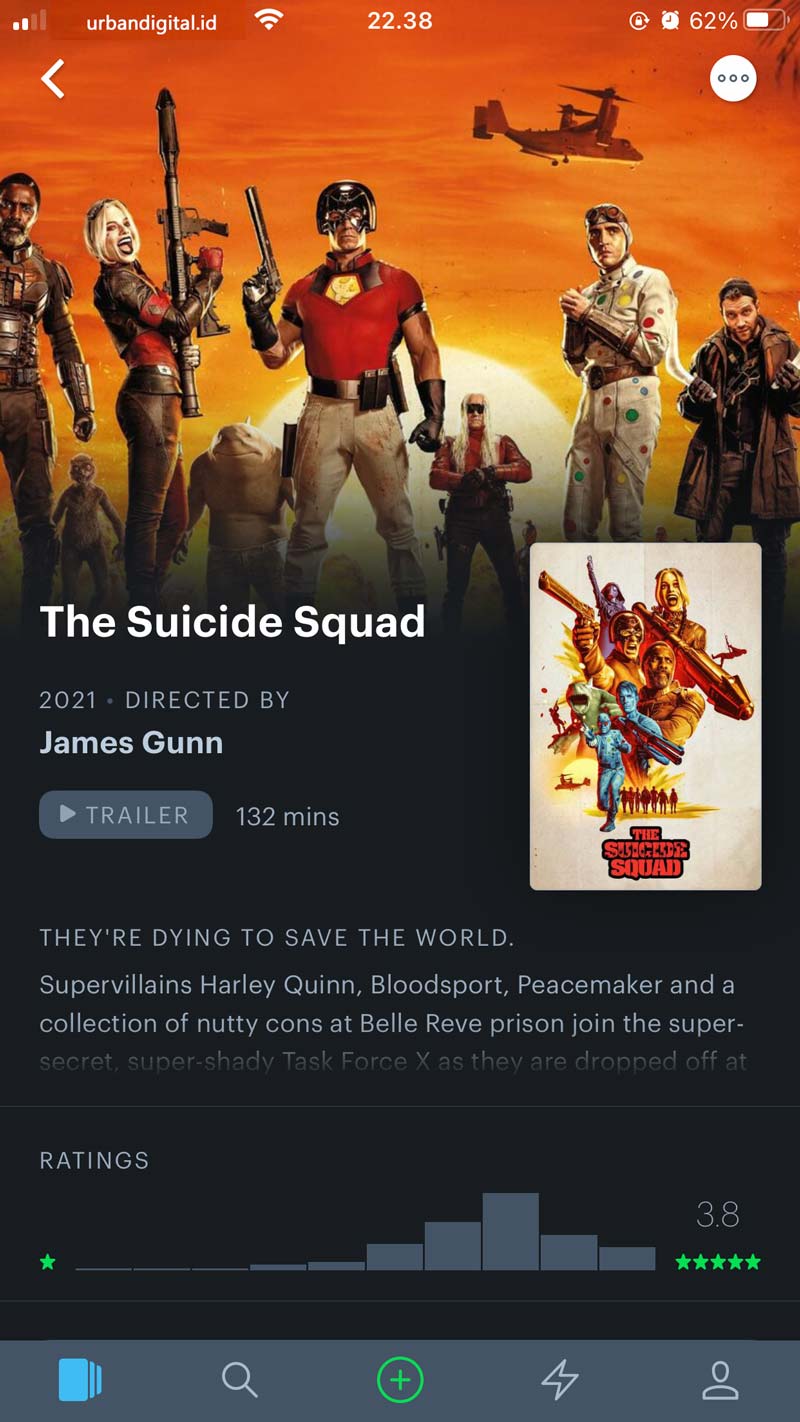The width and height of the screenshot is (800, 1422).
Task: Open the three-dot more options menu
Action: click(x=733, y=78)
